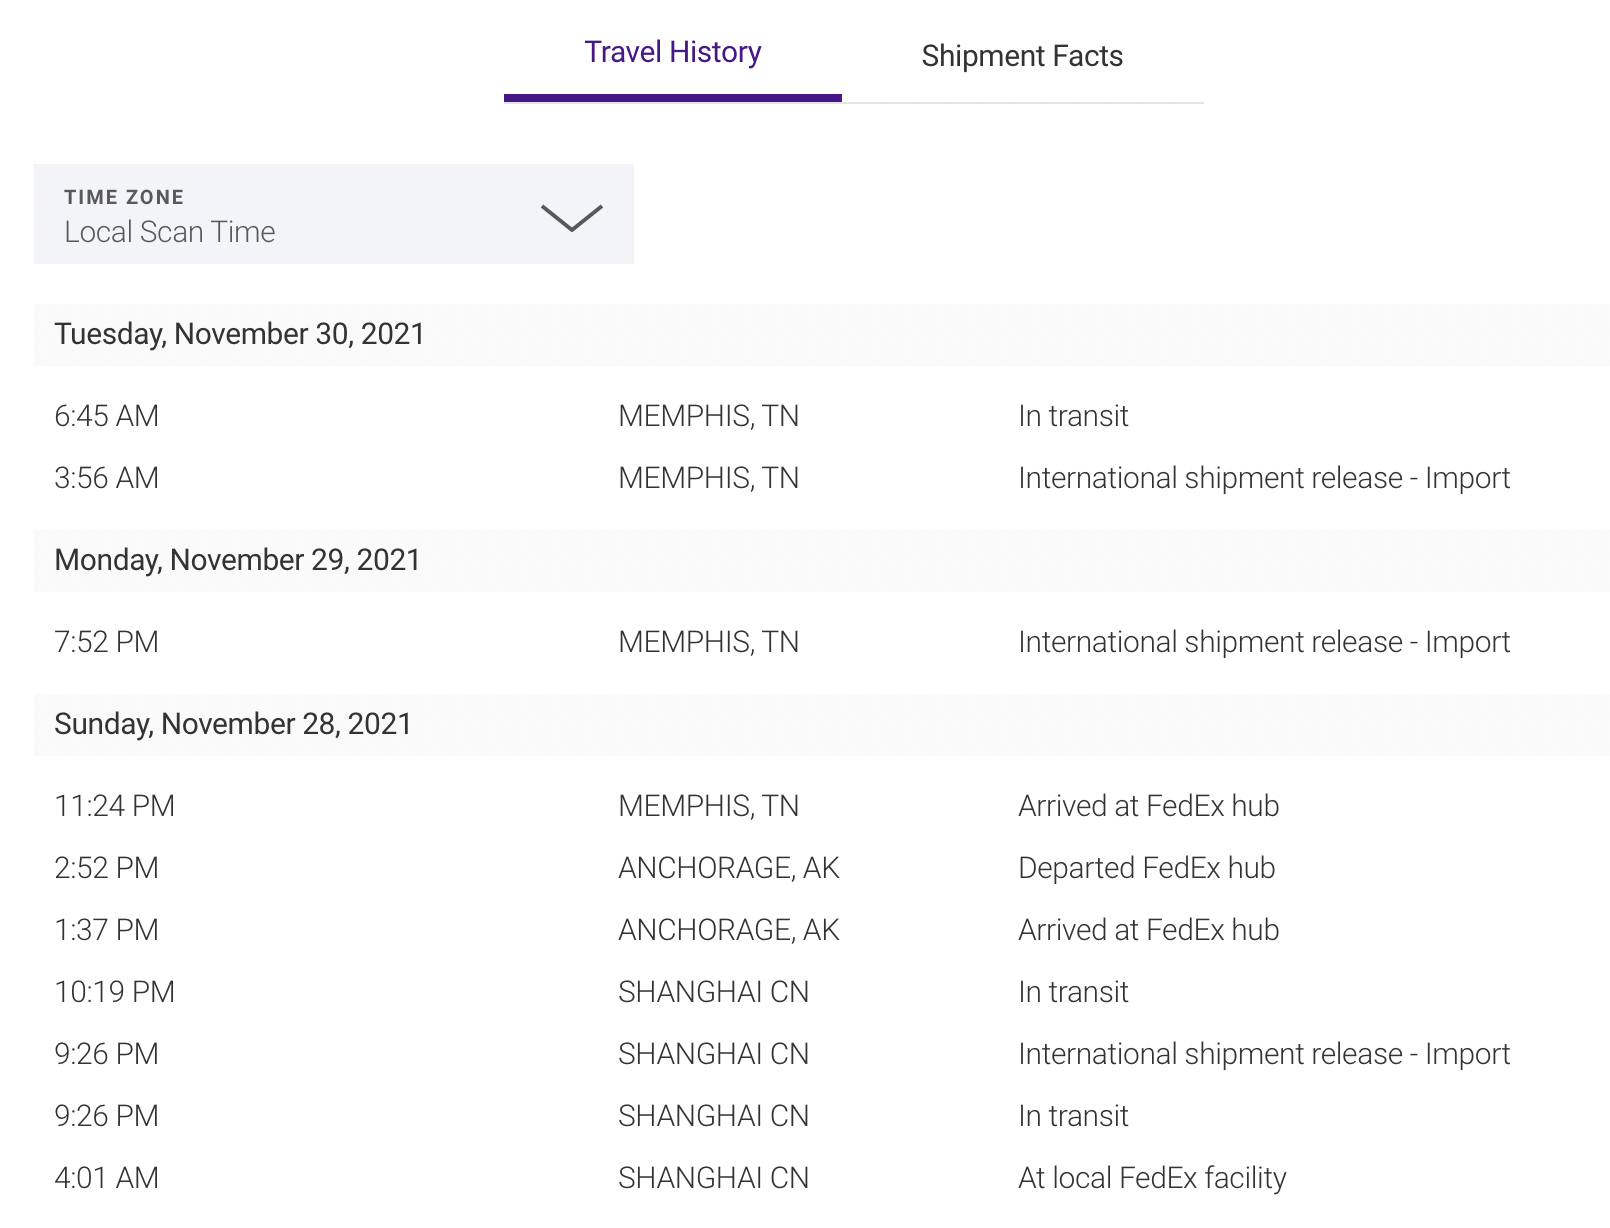Click Departed FedEx hub status text
This screenshot has height=1228, width=1610.
tap(1147, 868)
